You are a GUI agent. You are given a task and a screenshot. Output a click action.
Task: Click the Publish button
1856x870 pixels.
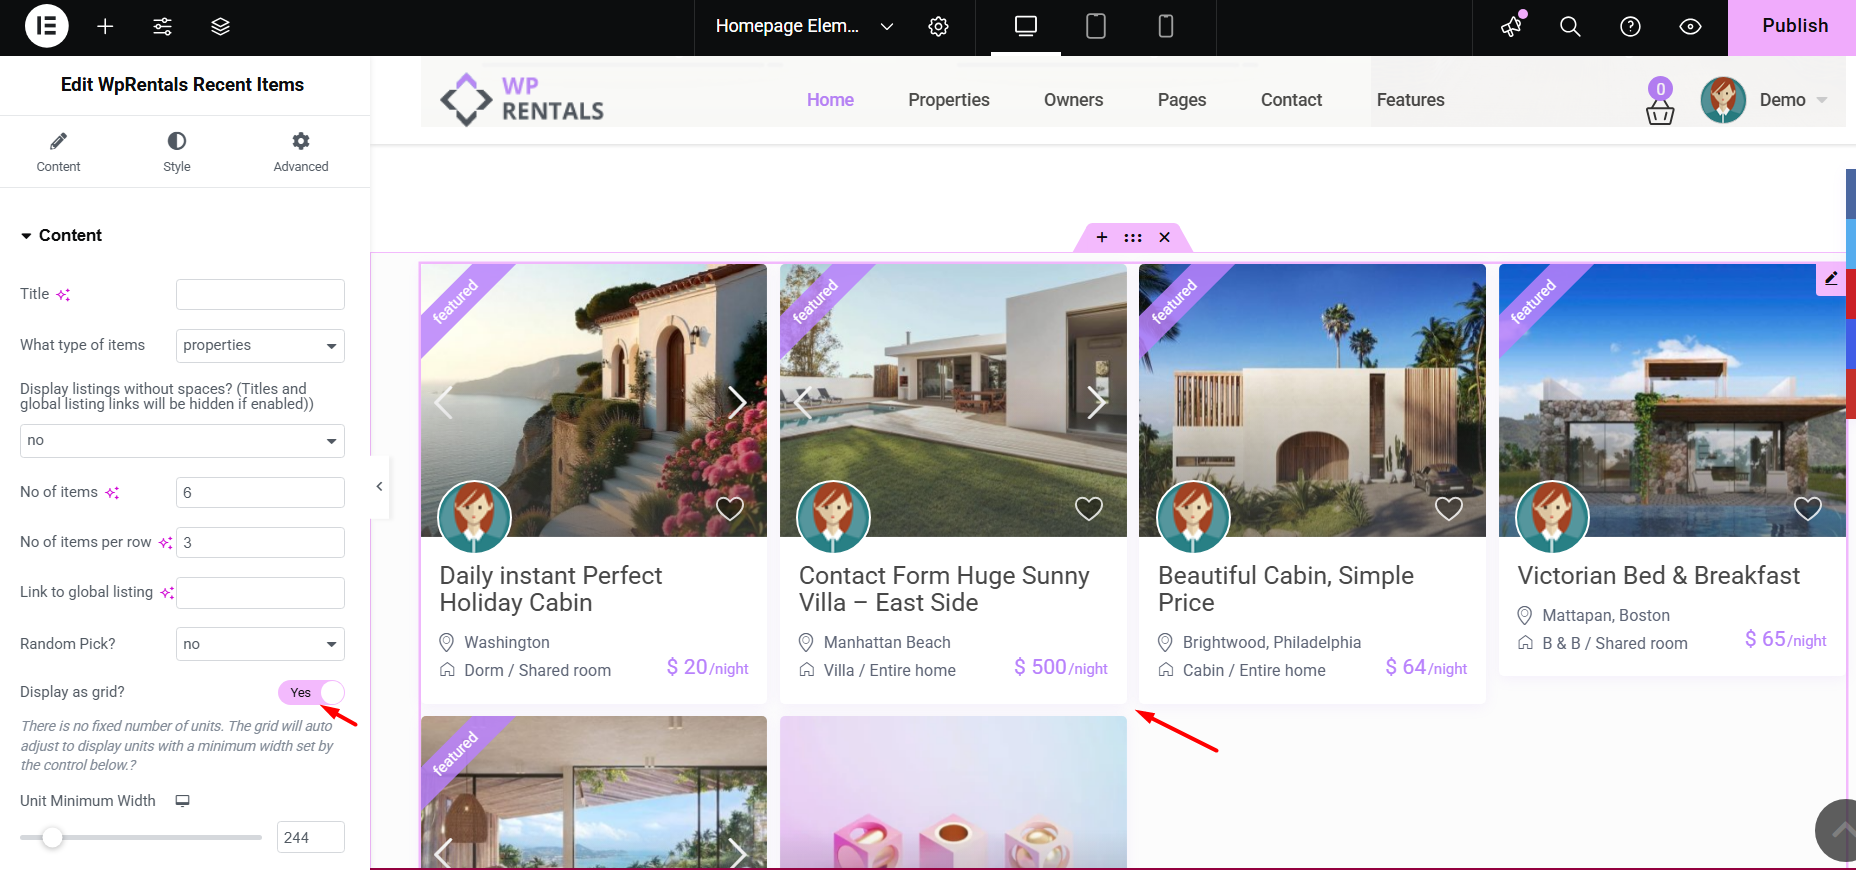[x=1794, y=27]
